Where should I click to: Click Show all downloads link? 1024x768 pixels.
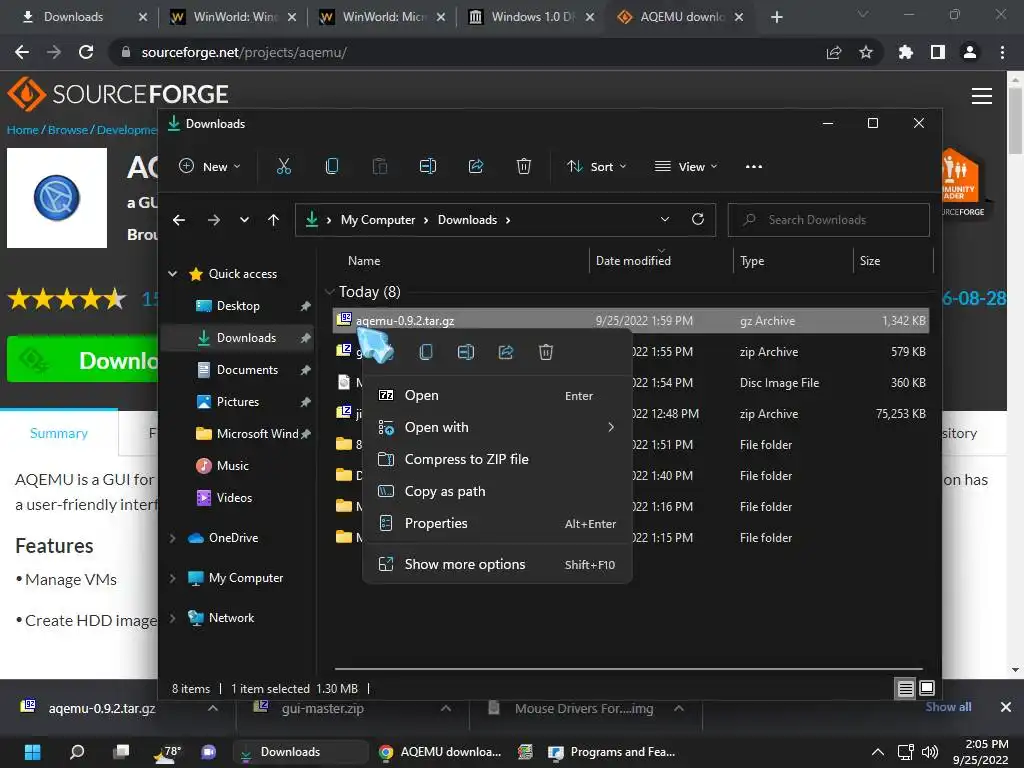[948, 707]
